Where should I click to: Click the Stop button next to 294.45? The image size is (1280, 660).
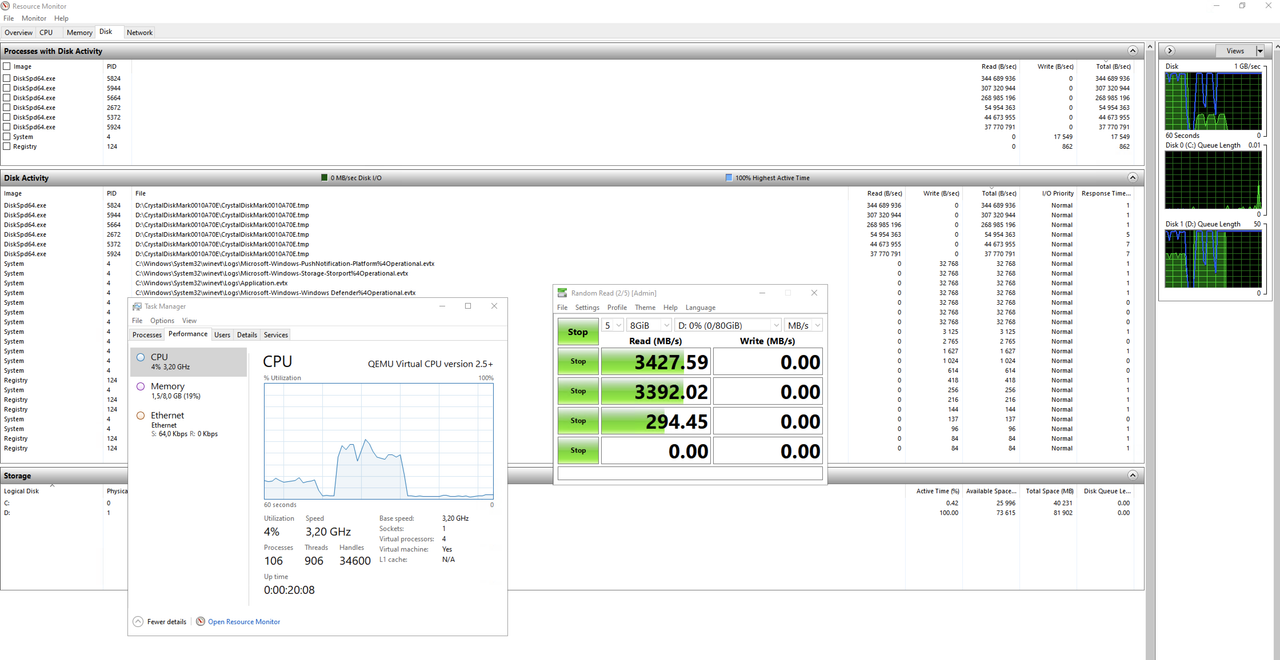(x=578, y=421)
